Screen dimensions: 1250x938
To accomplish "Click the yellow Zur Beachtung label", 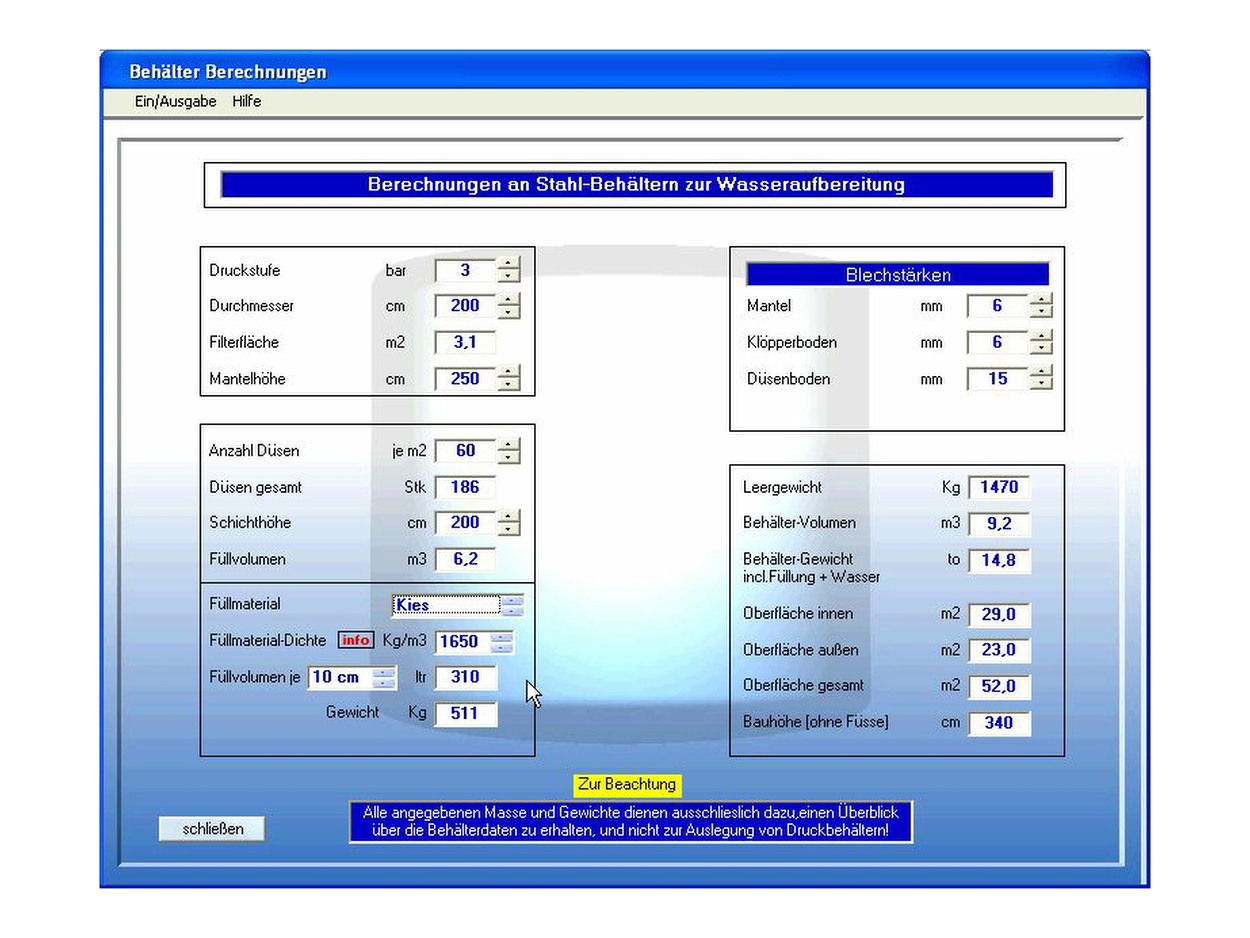I will click(x=627, y=785).
